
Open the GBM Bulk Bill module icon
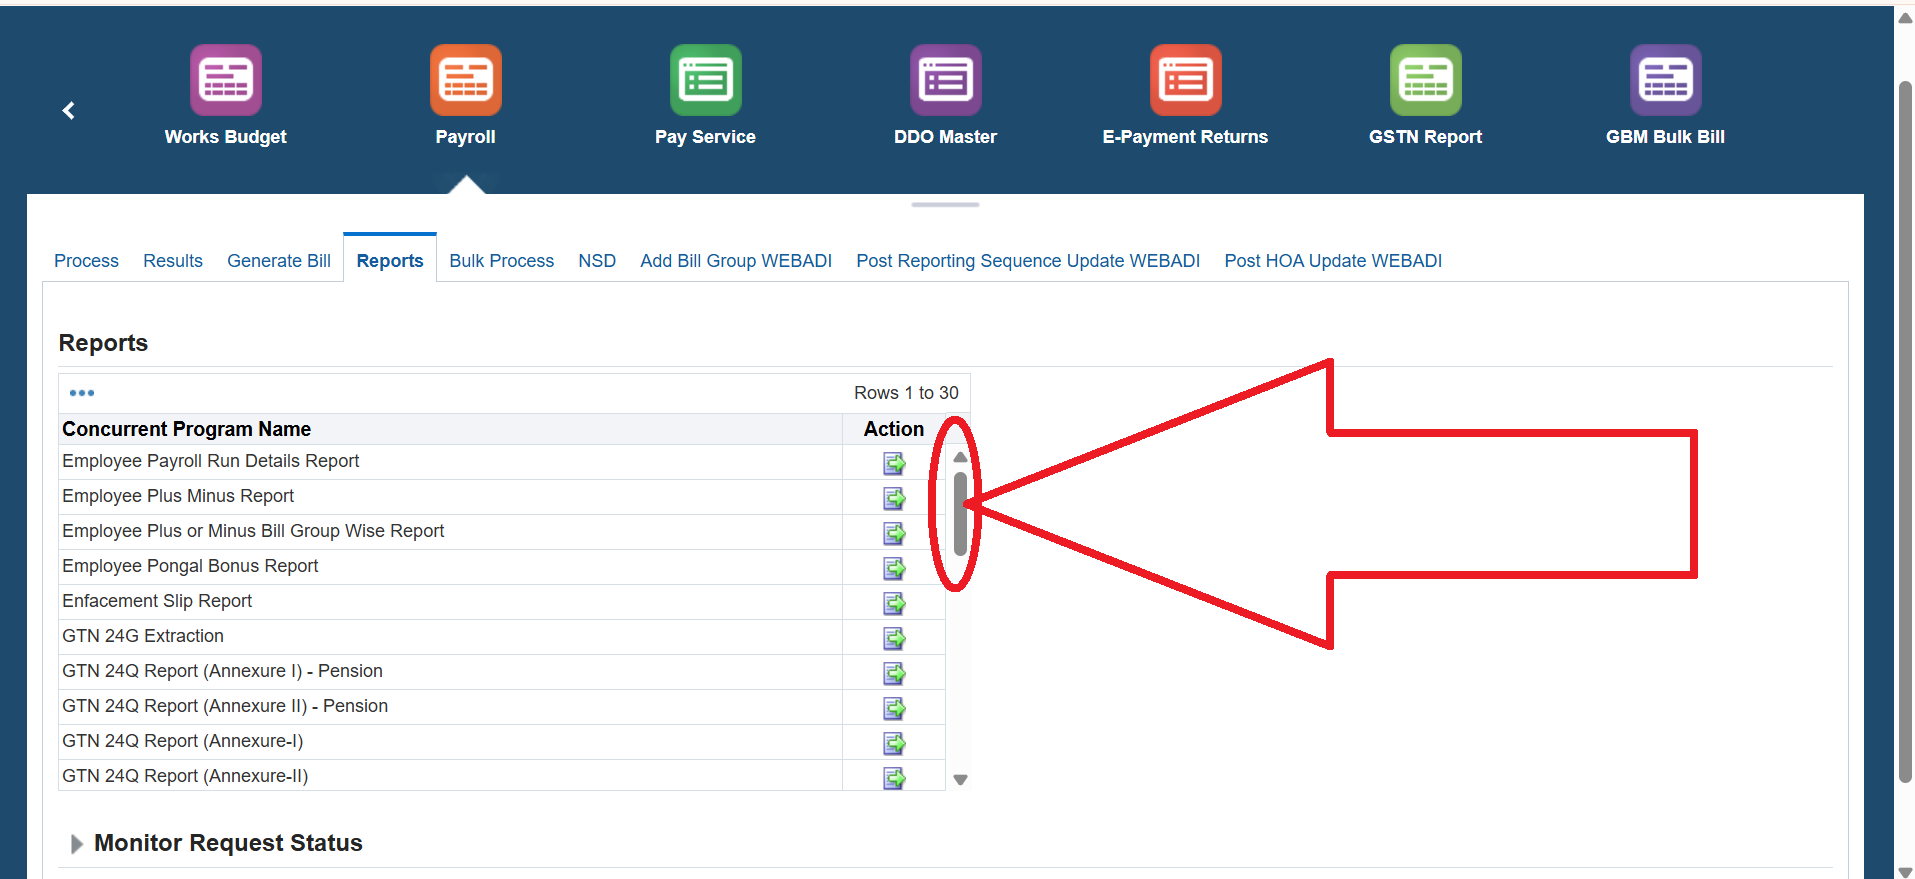(x=1666, y=80)
